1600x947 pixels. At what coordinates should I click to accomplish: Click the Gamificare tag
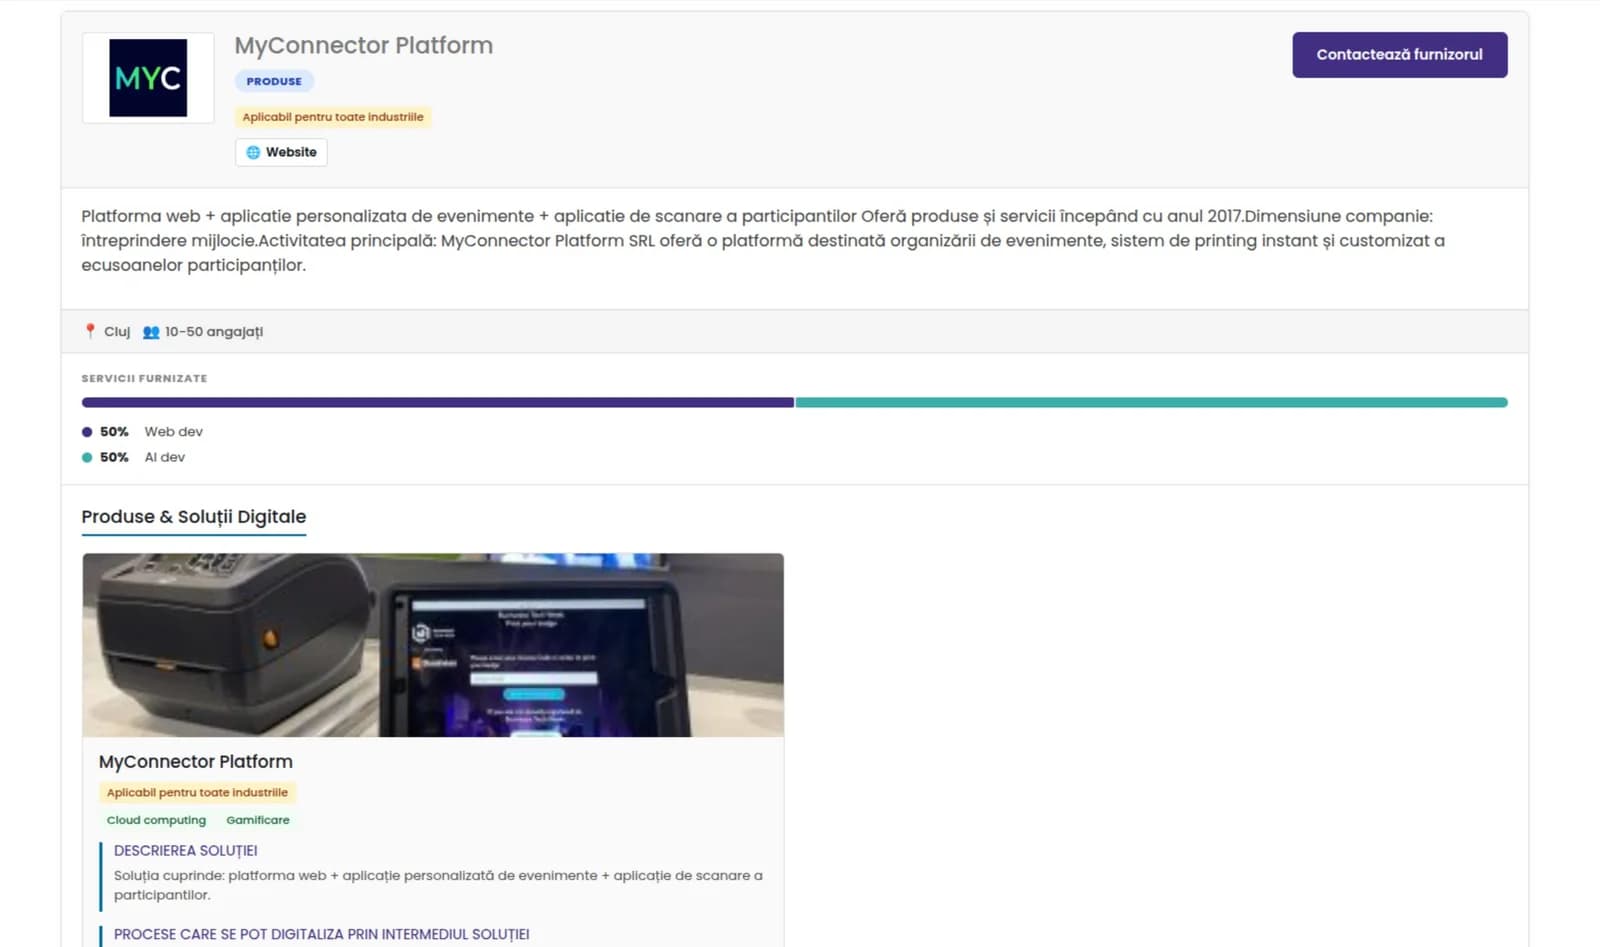pos(258,820)
